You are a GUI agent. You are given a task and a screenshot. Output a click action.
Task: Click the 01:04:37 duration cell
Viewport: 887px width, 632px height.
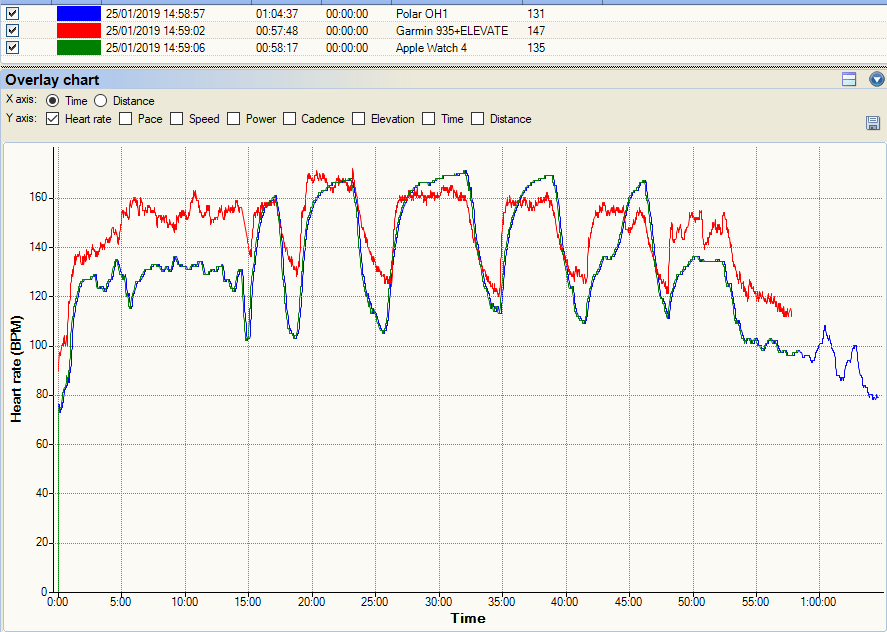click(277, 14)
